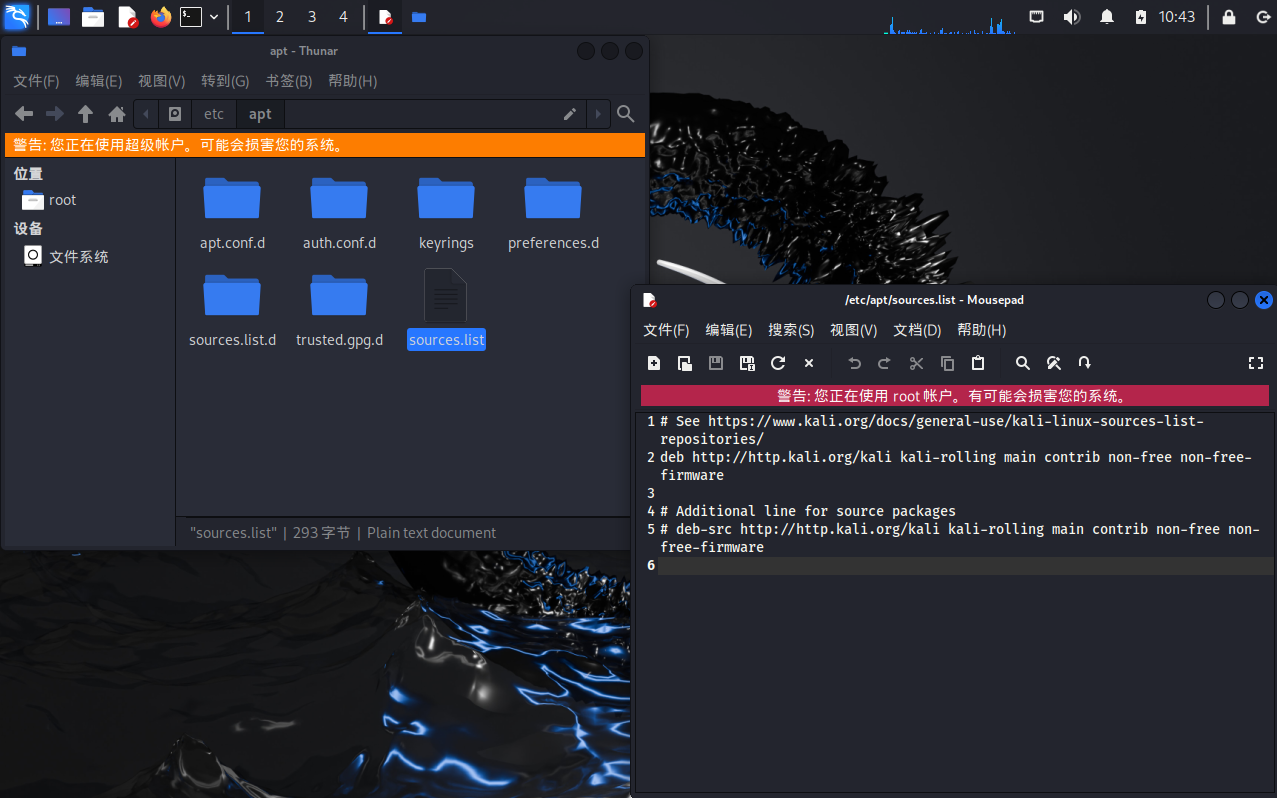Image resolution: width=1277 pixels, height=798 pixels.
Task: Click the pencil icon to edit Thunar path
Action: point(570,114)
